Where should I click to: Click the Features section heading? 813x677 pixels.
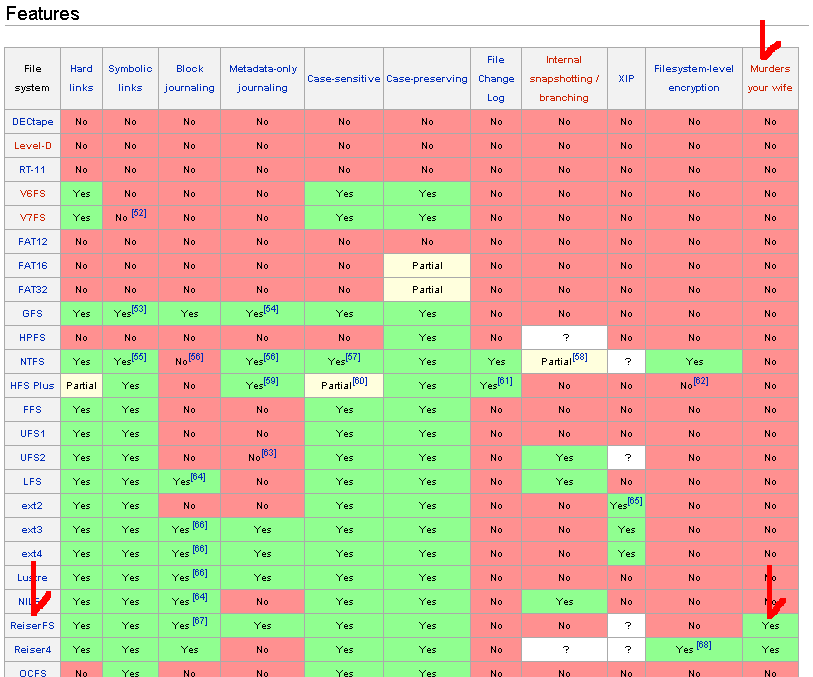pos(43,14)
